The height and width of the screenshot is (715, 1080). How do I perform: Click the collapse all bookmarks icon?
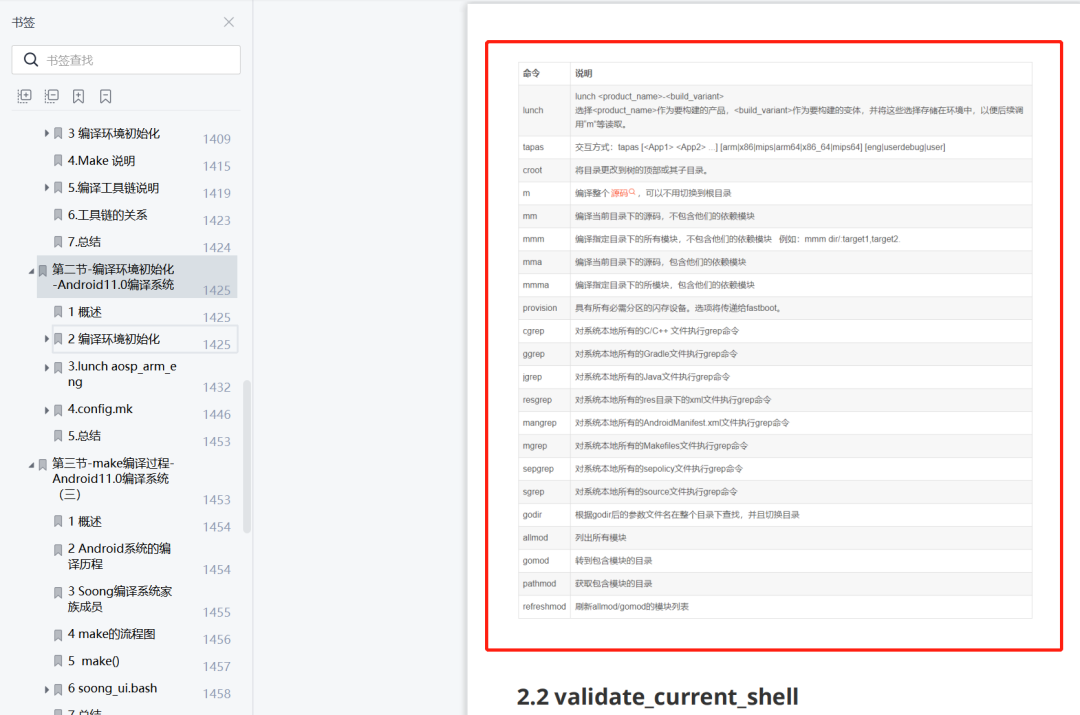point(52,96)
